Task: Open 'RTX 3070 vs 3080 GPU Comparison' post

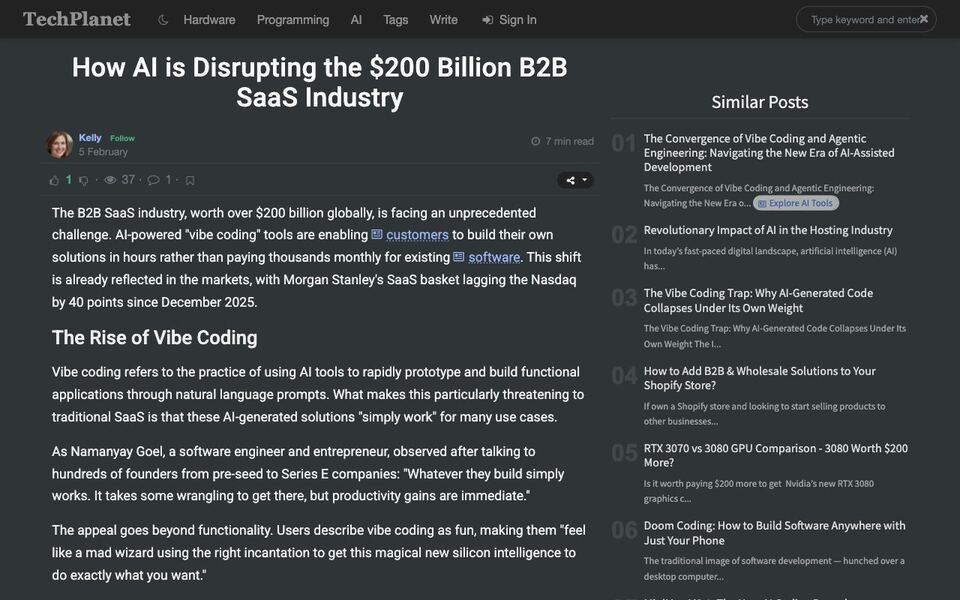Action: pyautogui.click(x=776, y=456)
